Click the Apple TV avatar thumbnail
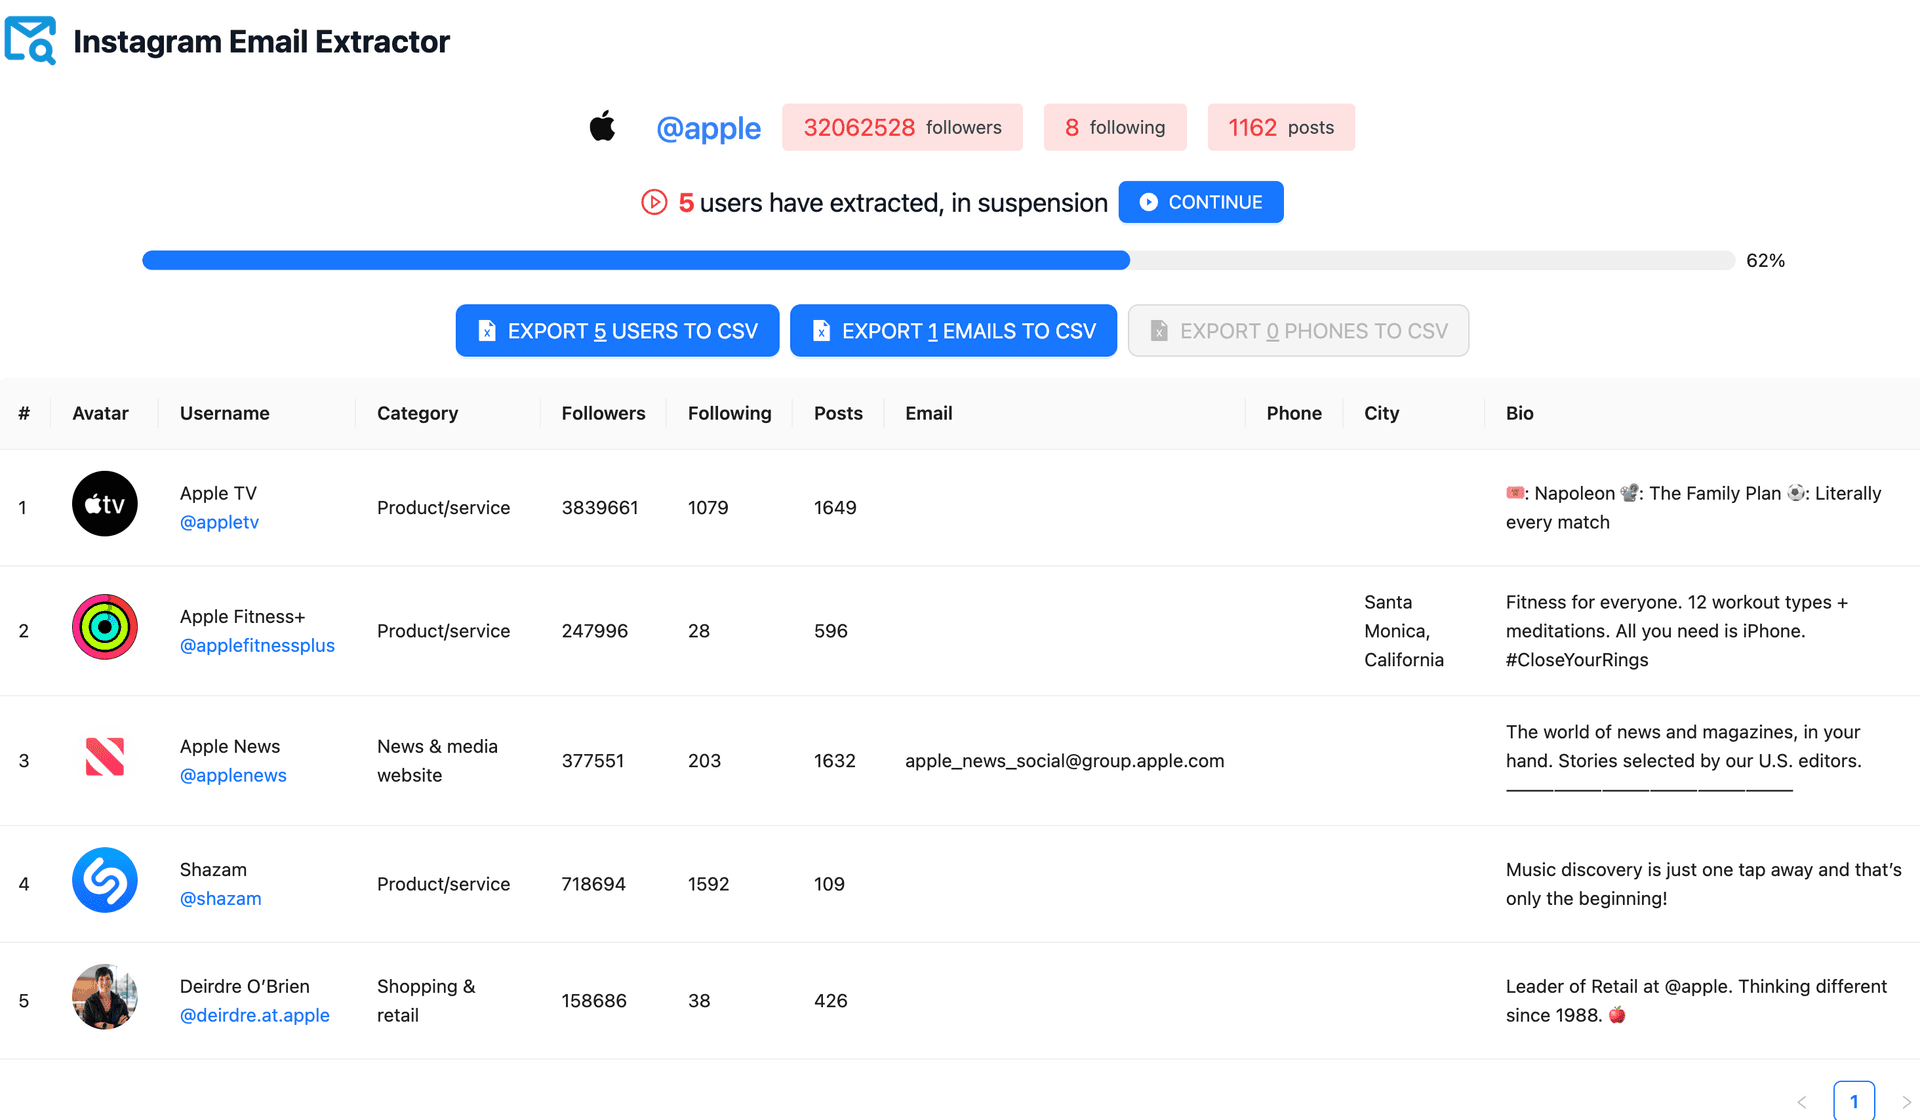1920x1120 pixels. coord(105,504)
